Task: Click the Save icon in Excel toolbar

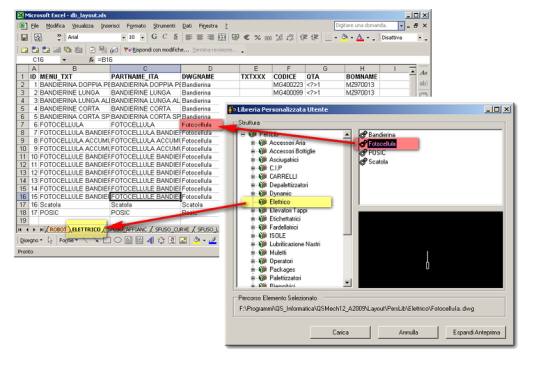Action: (x=24, y=38)
